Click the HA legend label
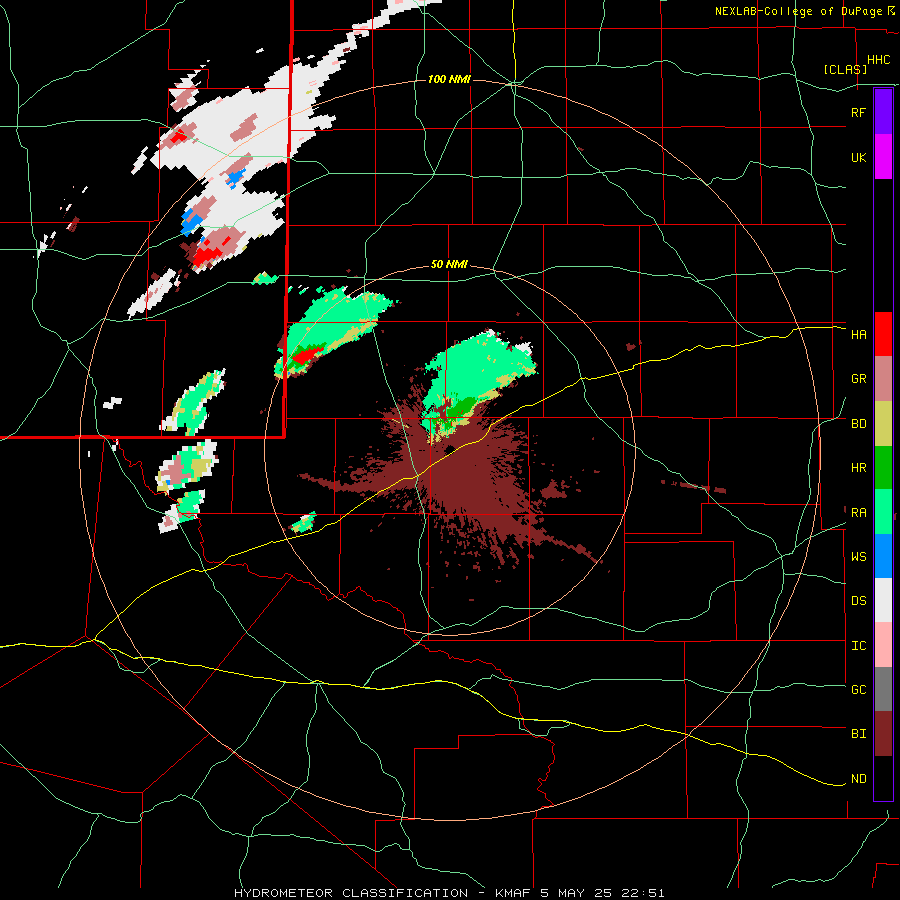This screenshot has width=900, height=900. (x=858, y=335)
